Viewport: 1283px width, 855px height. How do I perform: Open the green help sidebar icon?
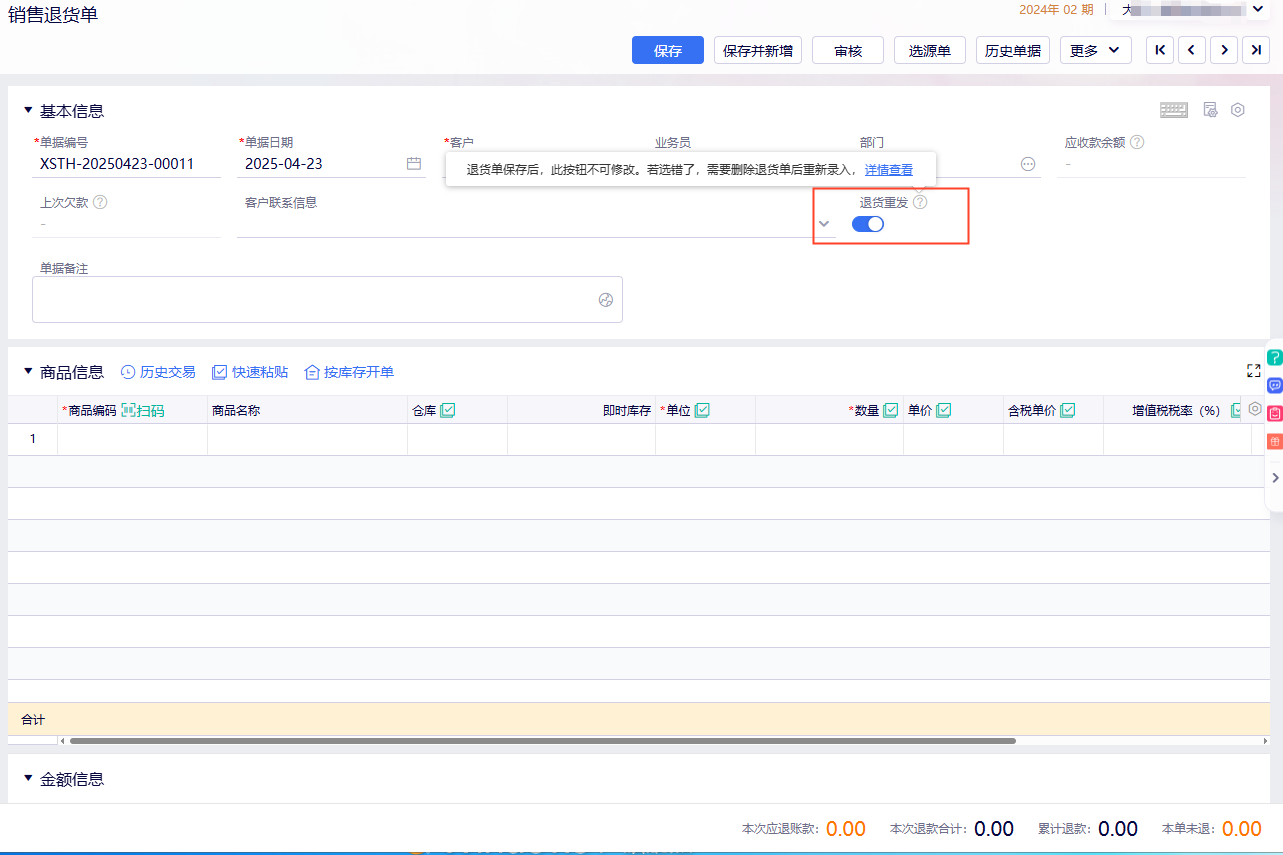coord(1275,357)
